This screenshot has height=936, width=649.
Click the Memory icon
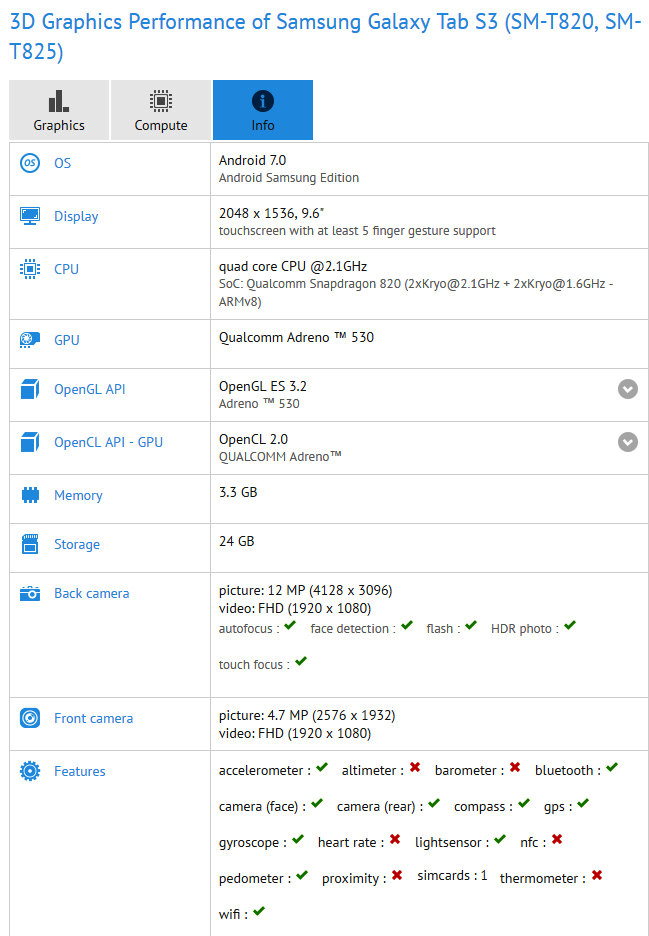pyautogui.click(x=31, y=495)
